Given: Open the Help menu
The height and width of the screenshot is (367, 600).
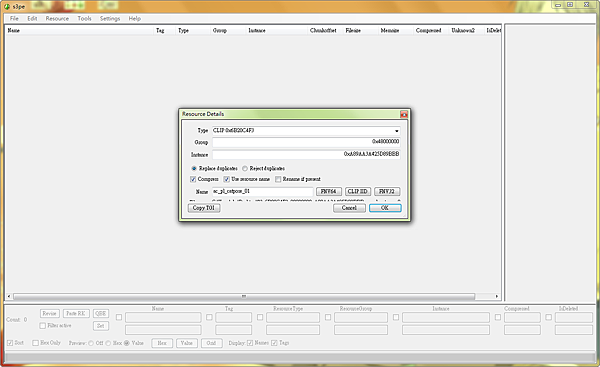Looking at the screenshot, I should (x=134, y=18).
